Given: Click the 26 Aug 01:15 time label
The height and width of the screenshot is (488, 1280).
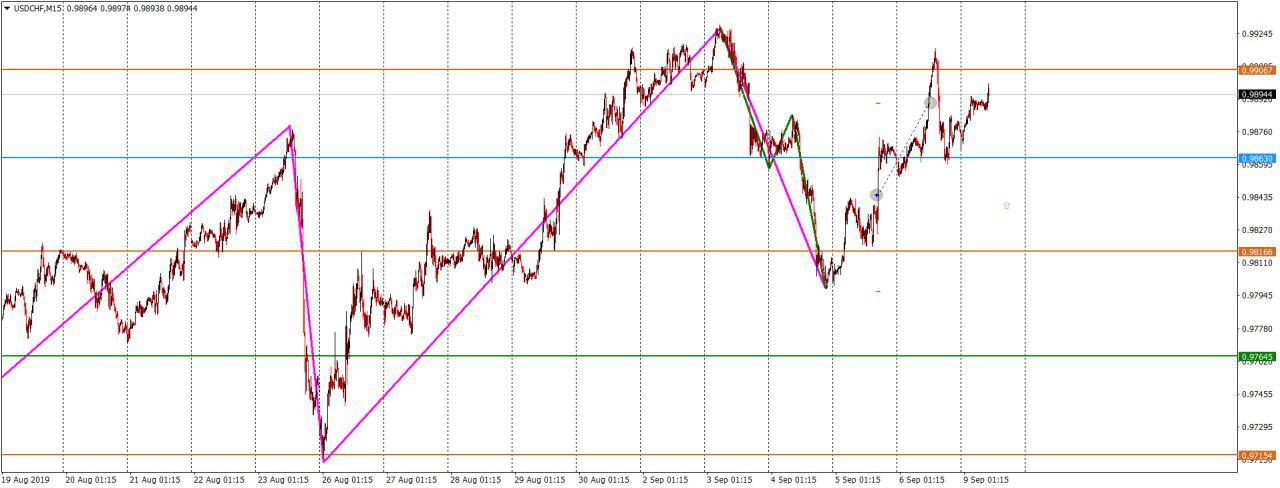Looking at the screenshot, I should click(347, 479).
